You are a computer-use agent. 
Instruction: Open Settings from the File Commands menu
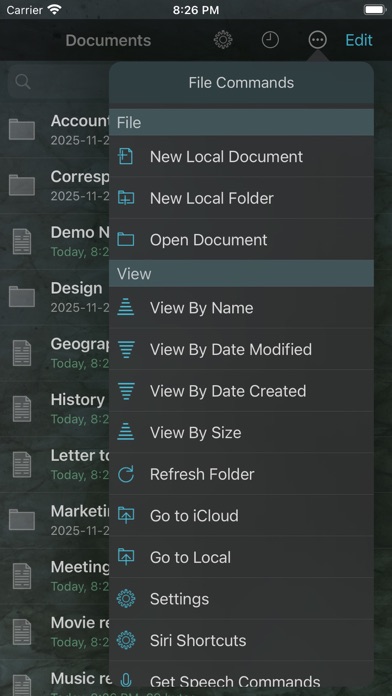point(242,599)
